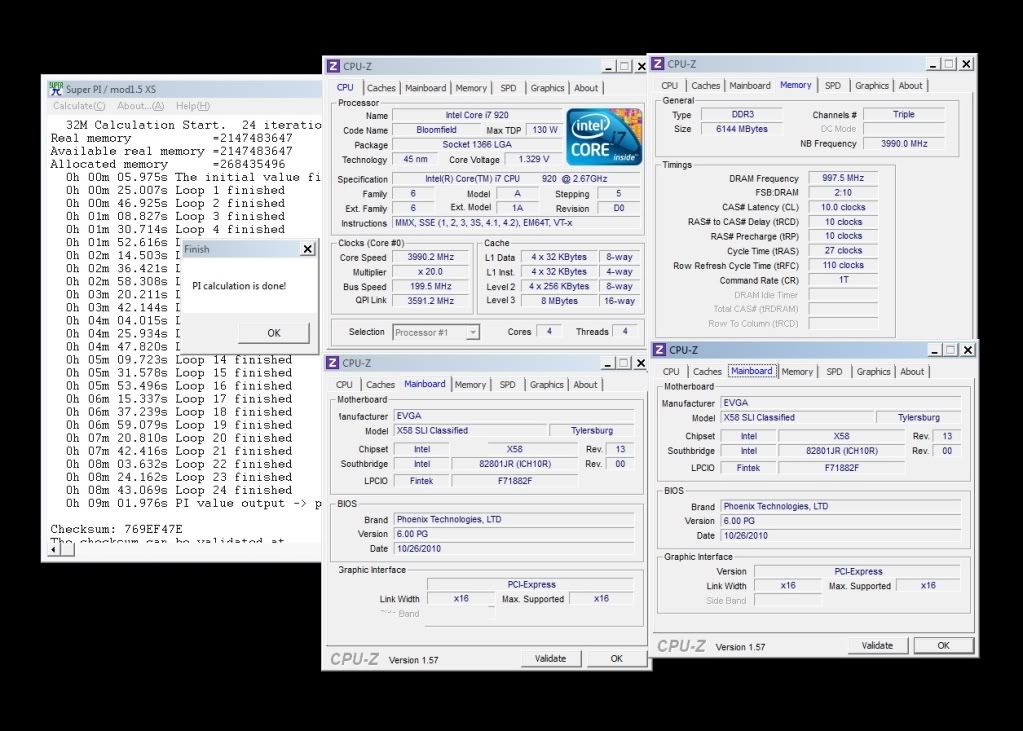Switch to CPU tab in the Timings CPU-Z window
This screenshot has width=1023, height=731.
tap(669, 86)
